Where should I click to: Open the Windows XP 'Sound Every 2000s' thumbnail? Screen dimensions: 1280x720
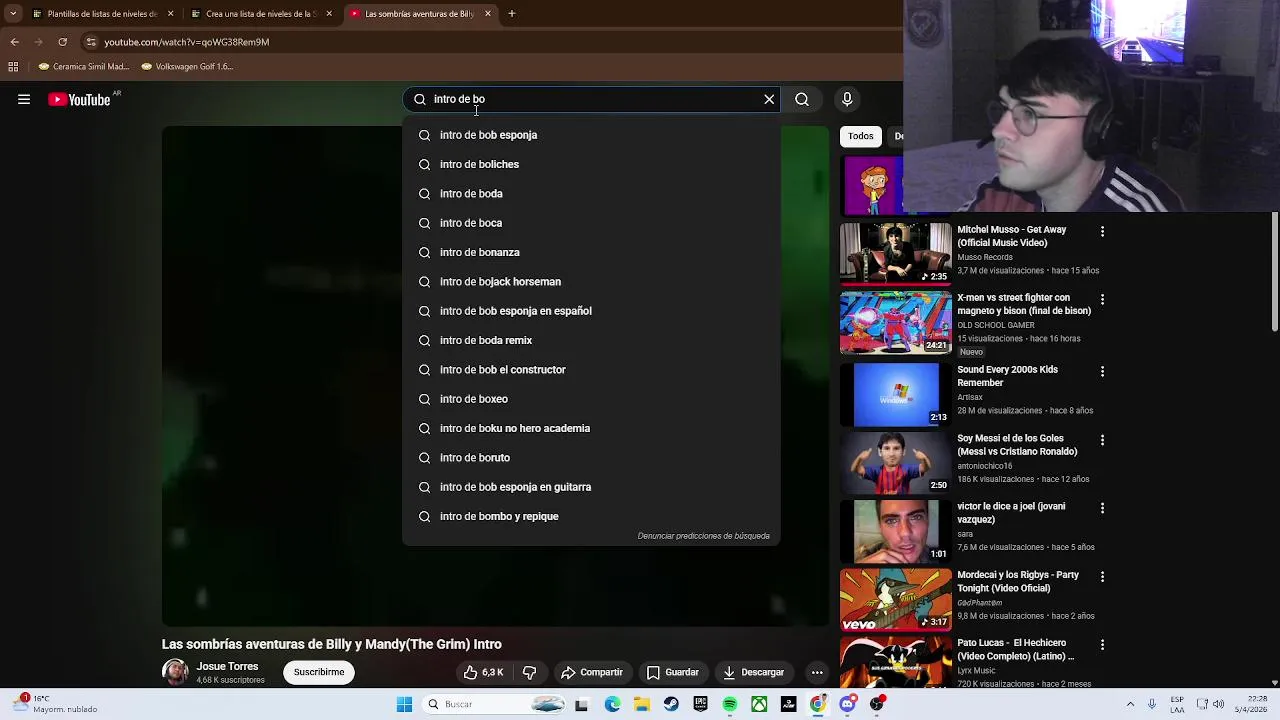(x=896, y=394)
